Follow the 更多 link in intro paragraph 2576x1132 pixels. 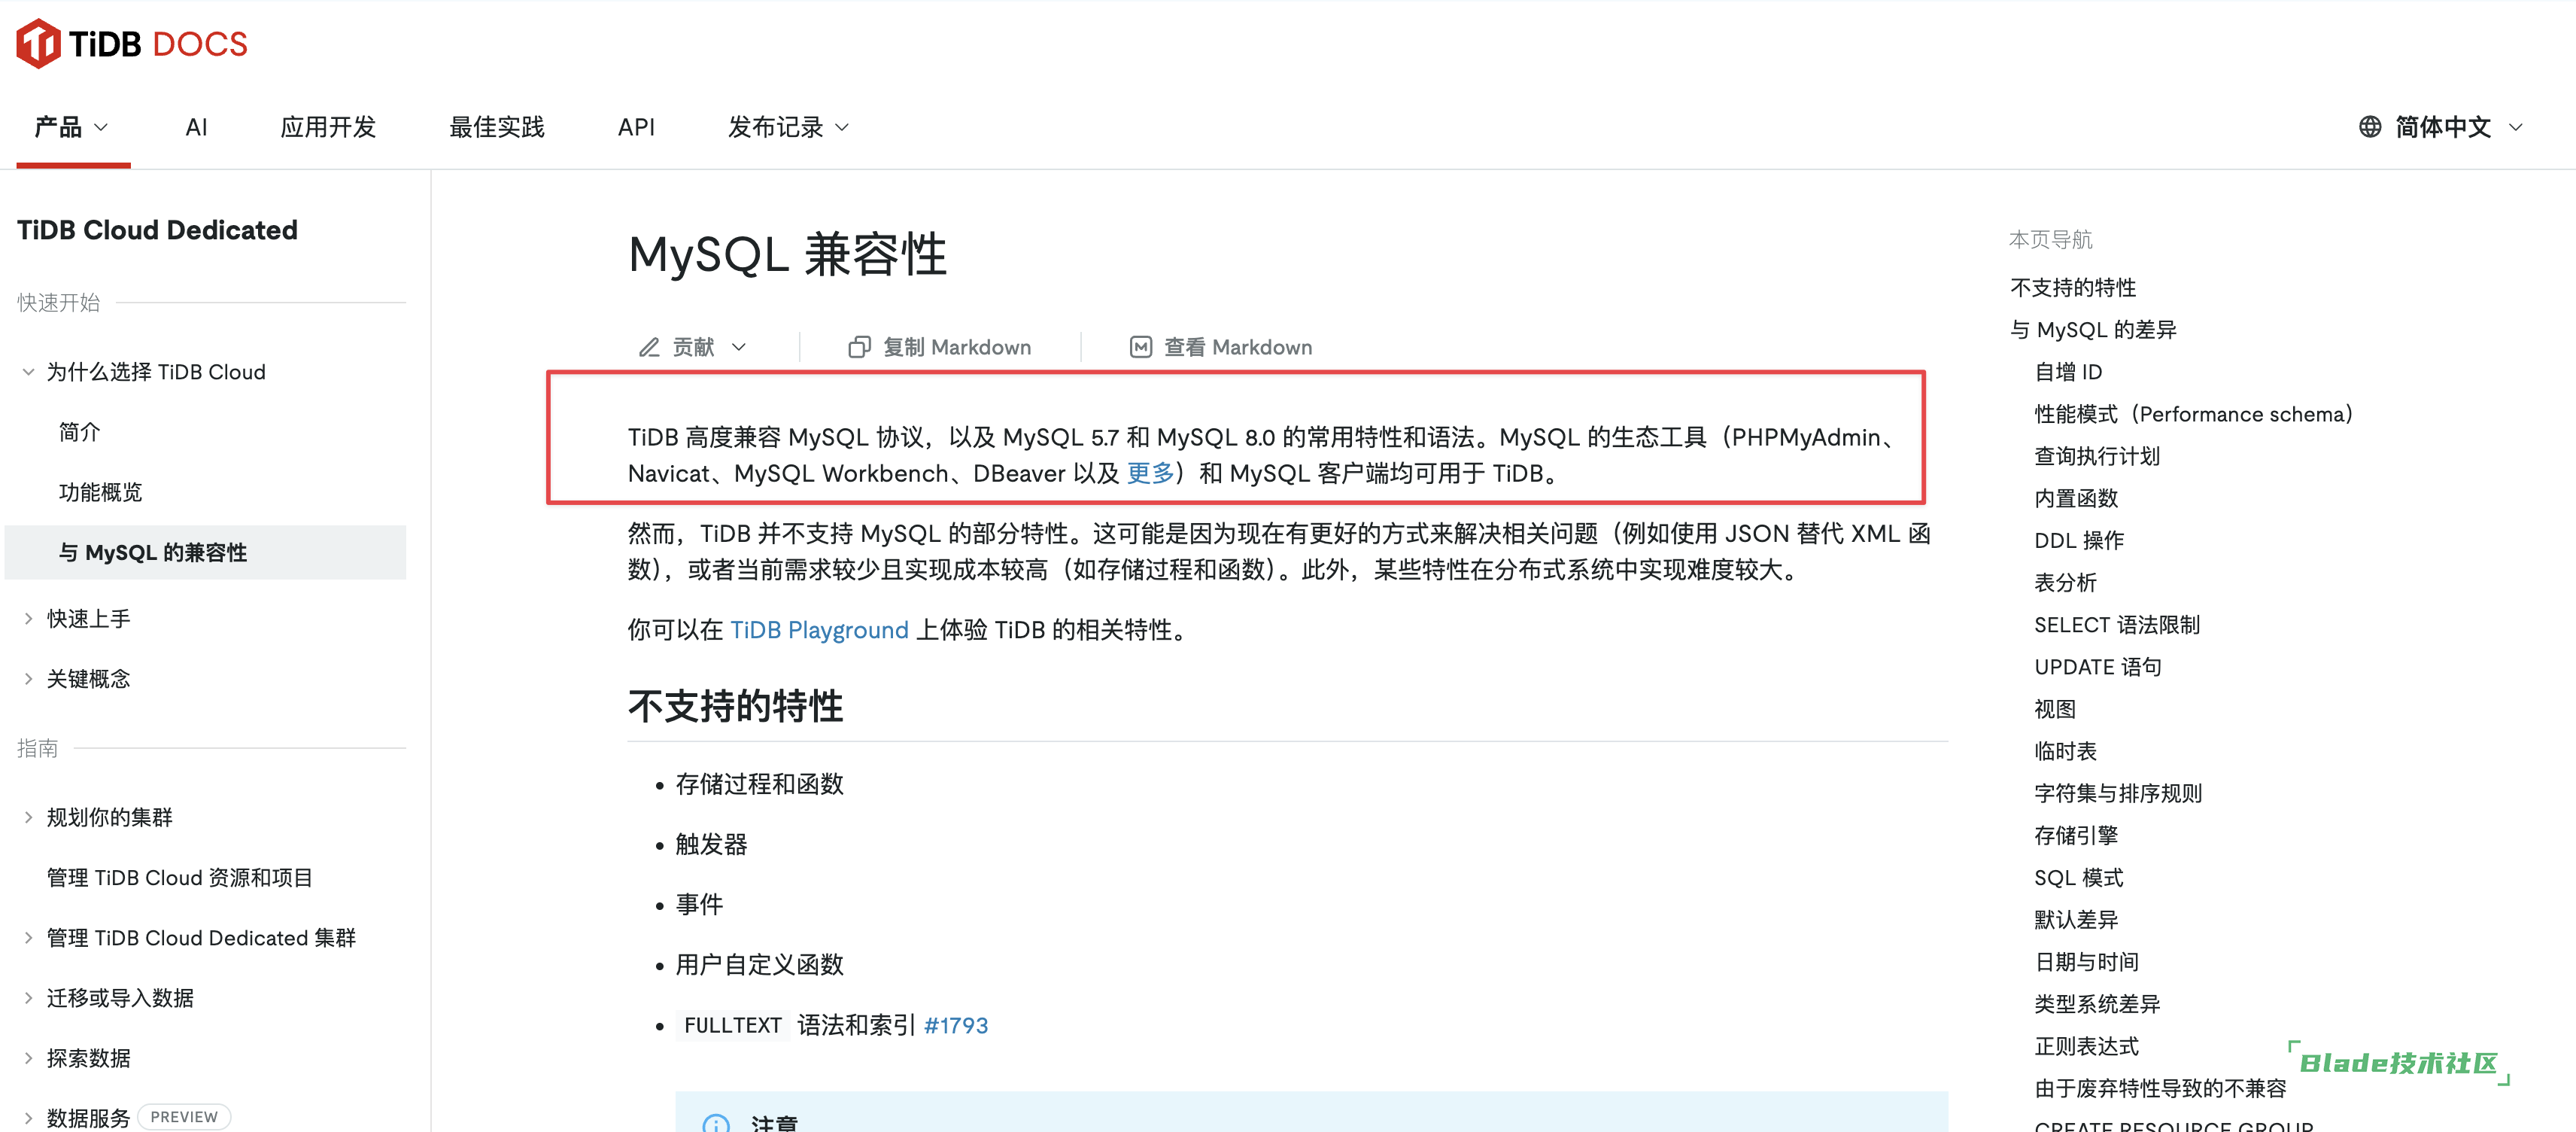point(1150,474)
